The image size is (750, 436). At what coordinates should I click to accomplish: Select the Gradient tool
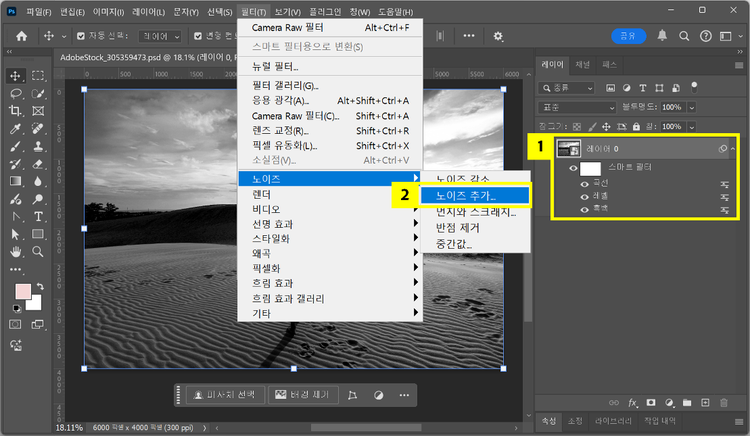pyautogui.click(x=15, y=181)
